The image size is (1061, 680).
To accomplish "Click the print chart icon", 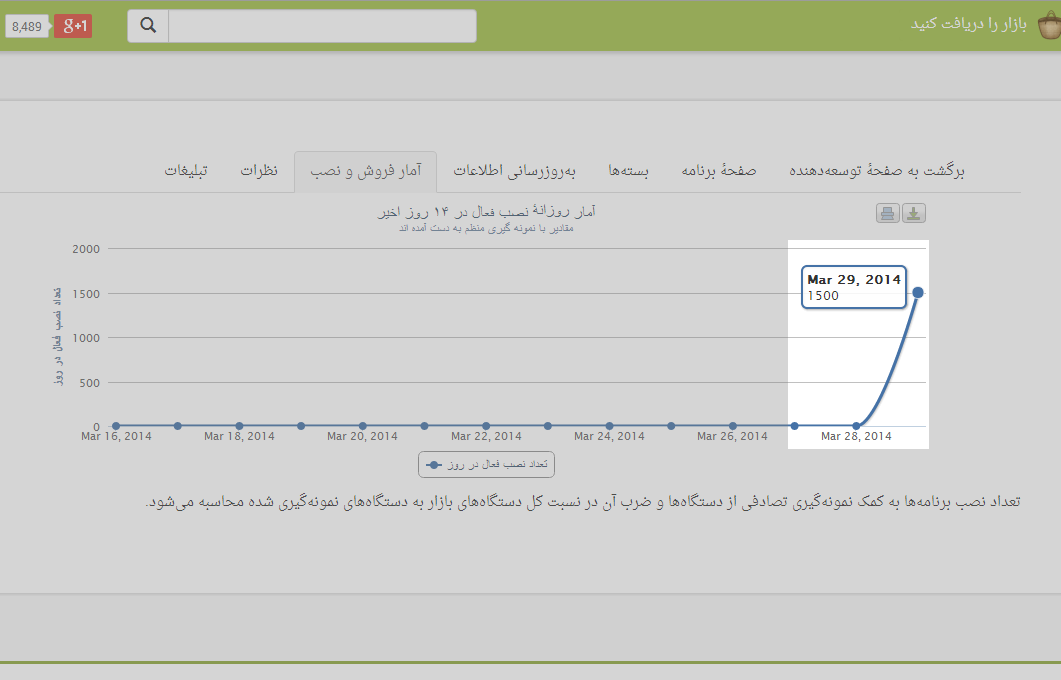I will [x=887, y=213].
